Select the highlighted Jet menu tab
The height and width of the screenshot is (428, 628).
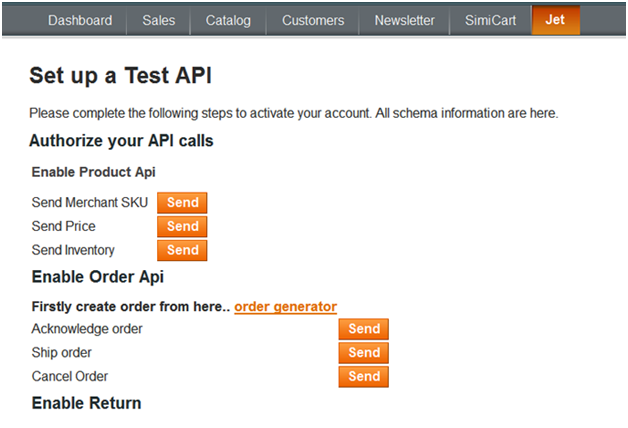(x=556, y=20)
